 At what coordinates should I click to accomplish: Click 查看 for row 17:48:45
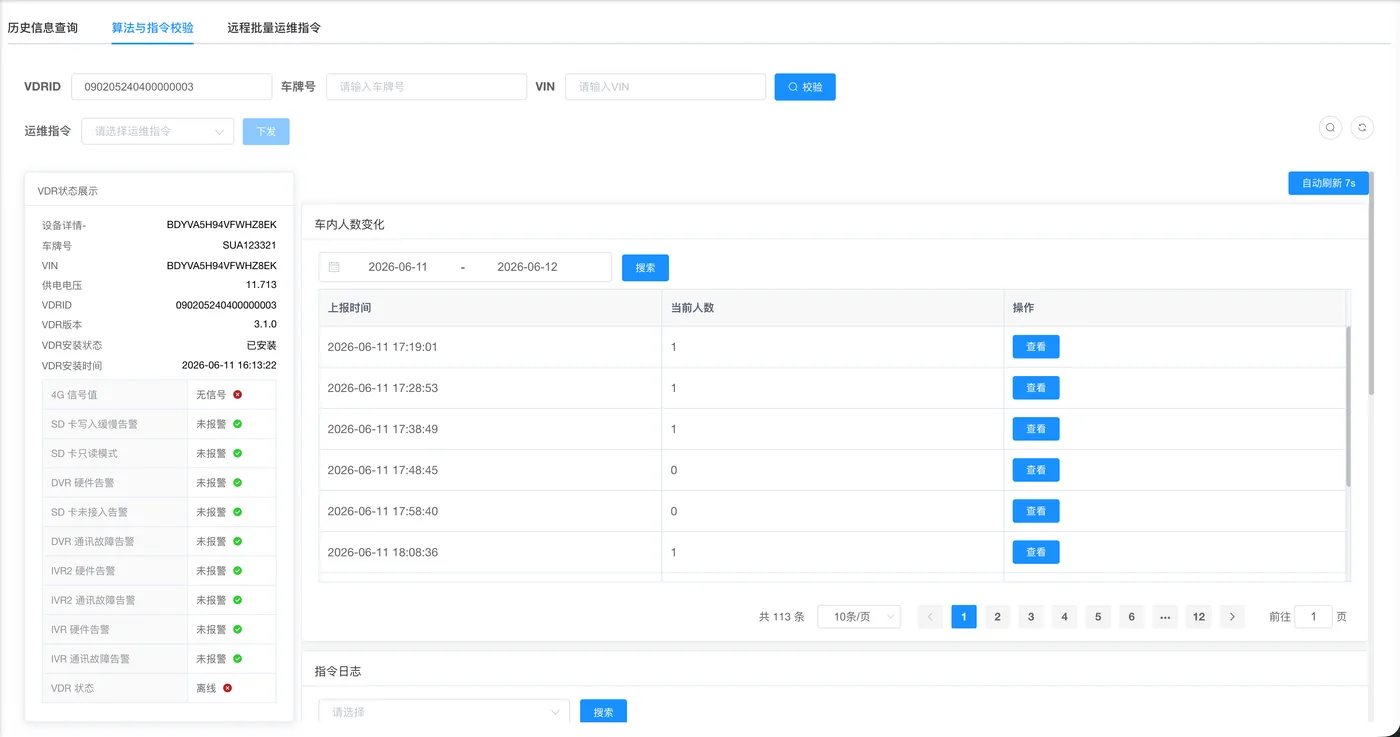[x=1036, y=470]
